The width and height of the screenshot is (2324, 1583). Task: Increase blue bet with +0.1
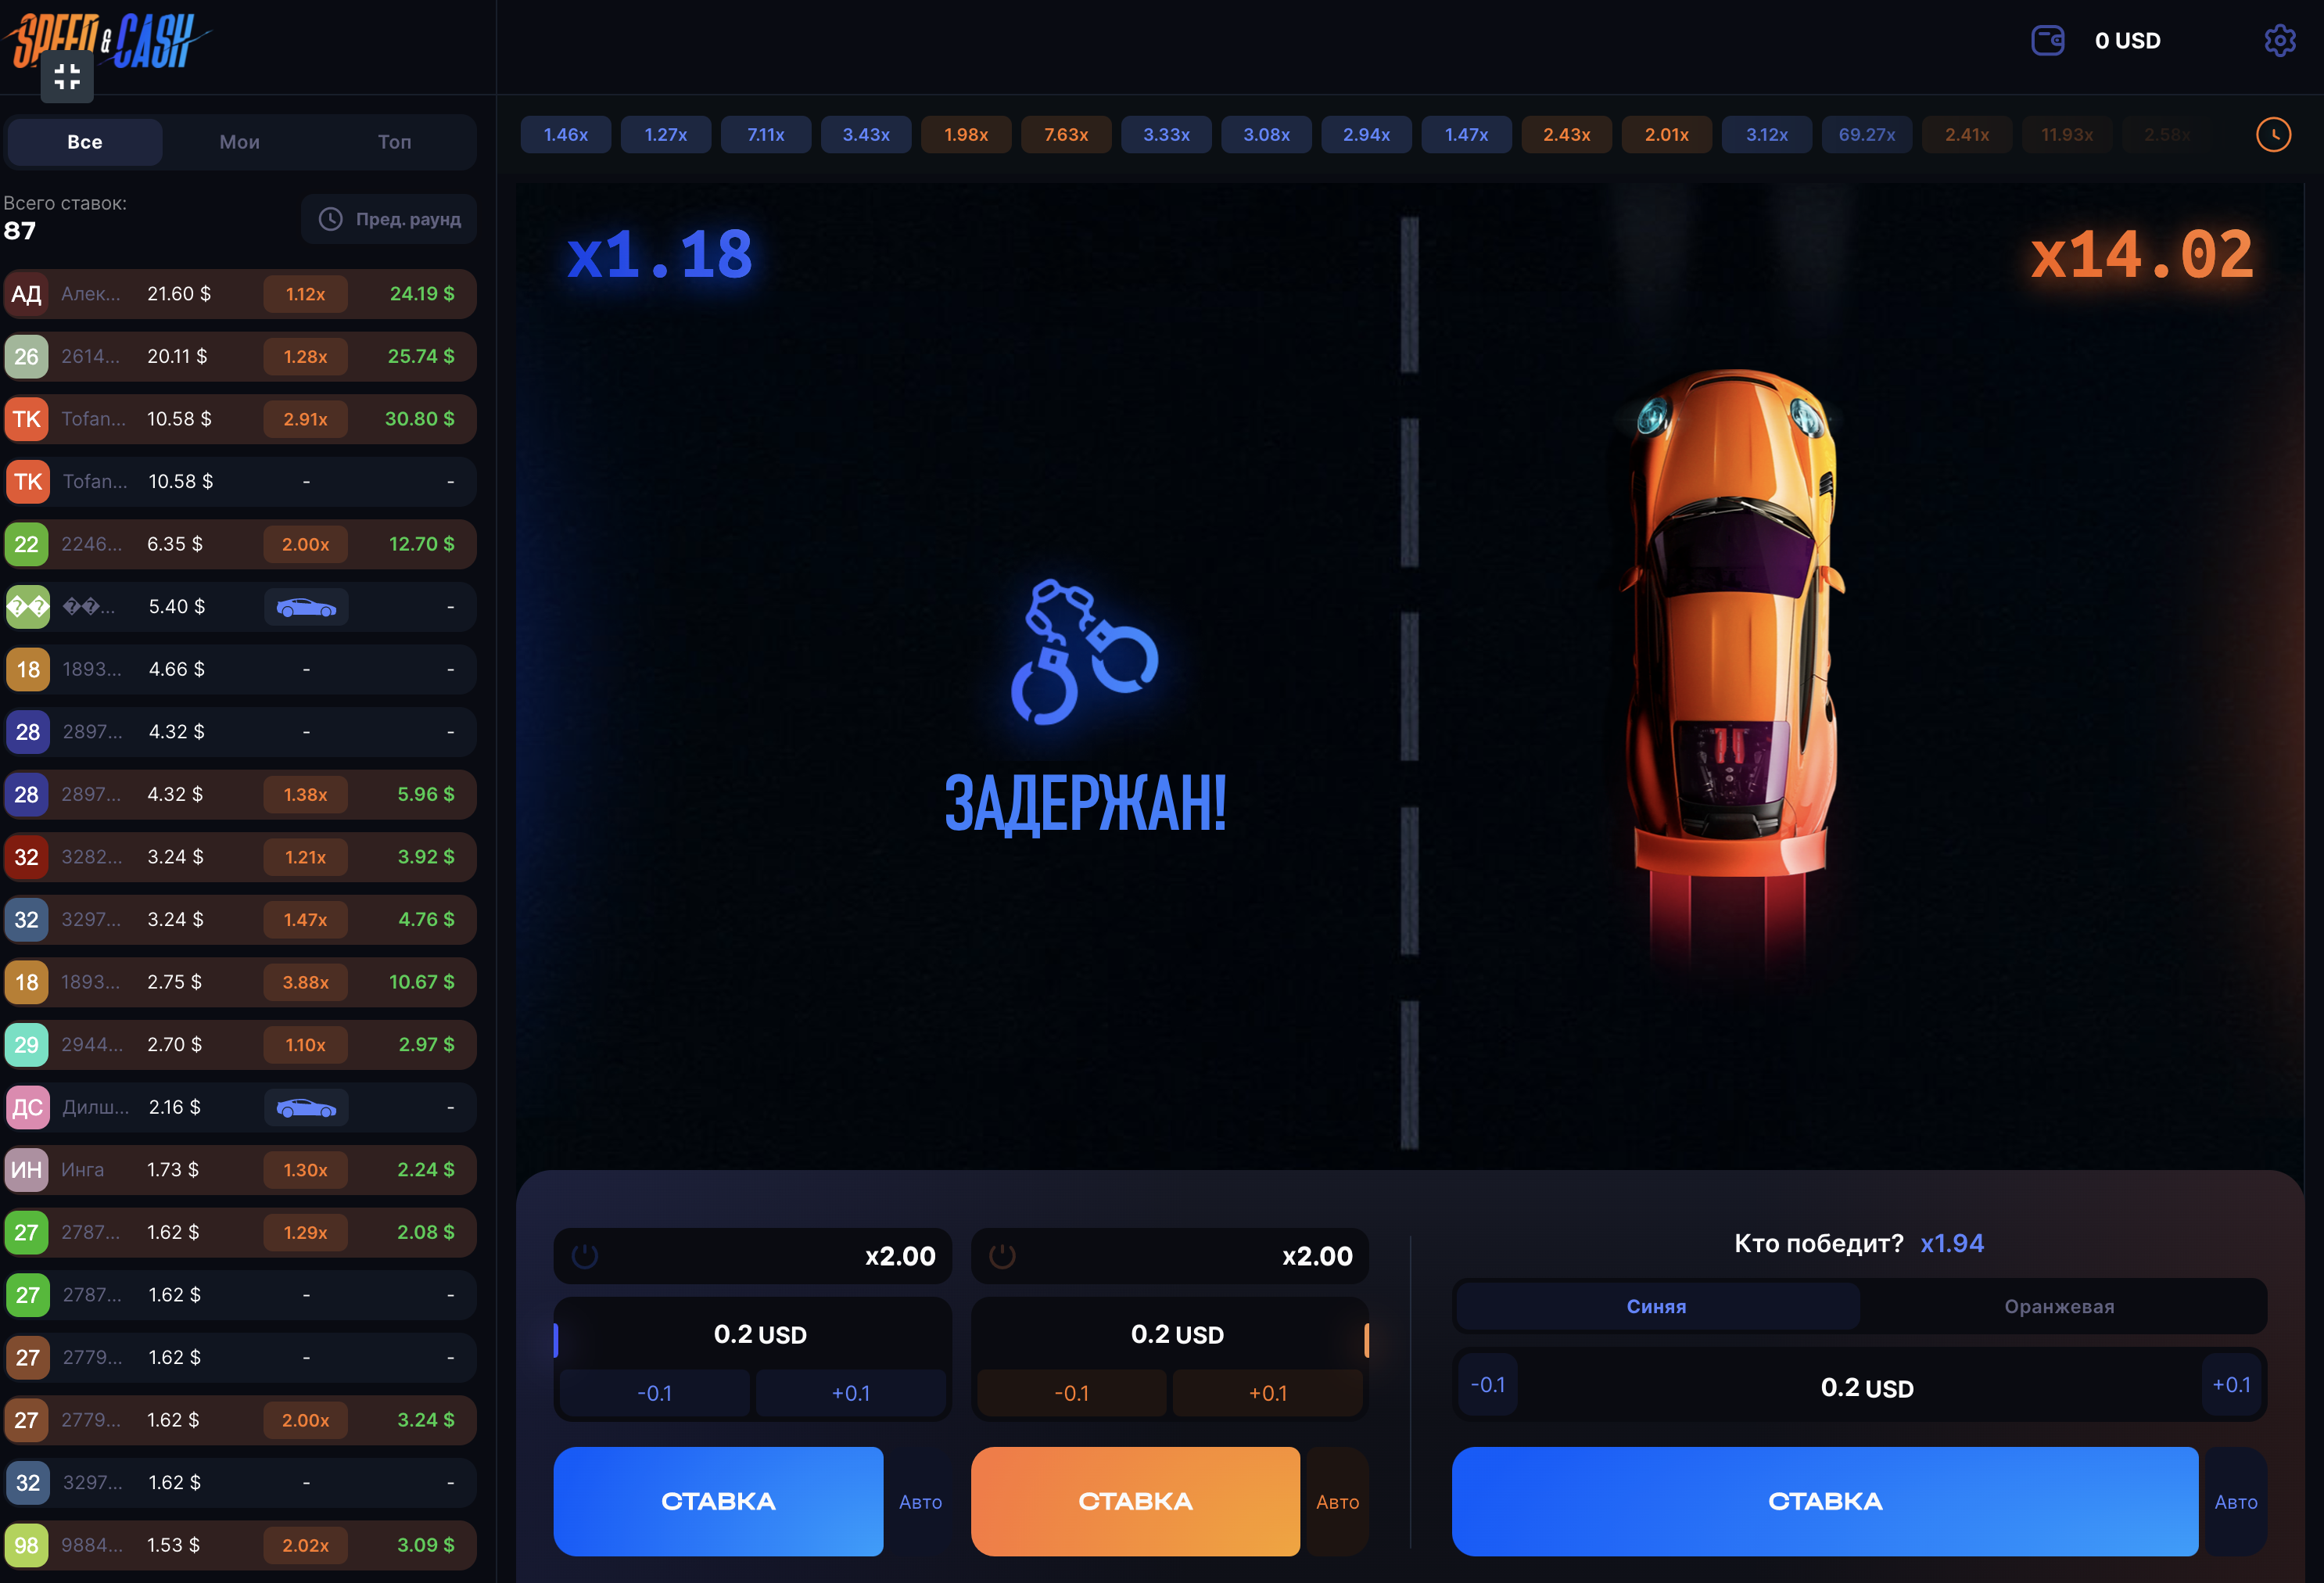pos(850,1393)
